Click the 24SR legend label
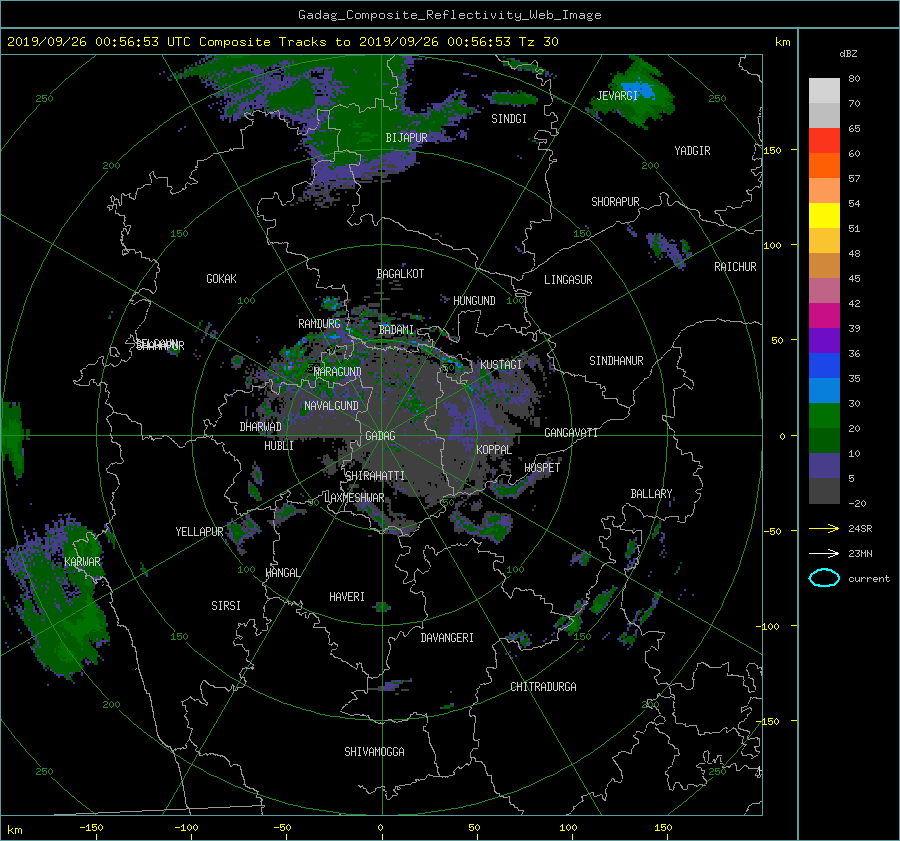The width and height of the screenshot is (900, 841). 860,529
